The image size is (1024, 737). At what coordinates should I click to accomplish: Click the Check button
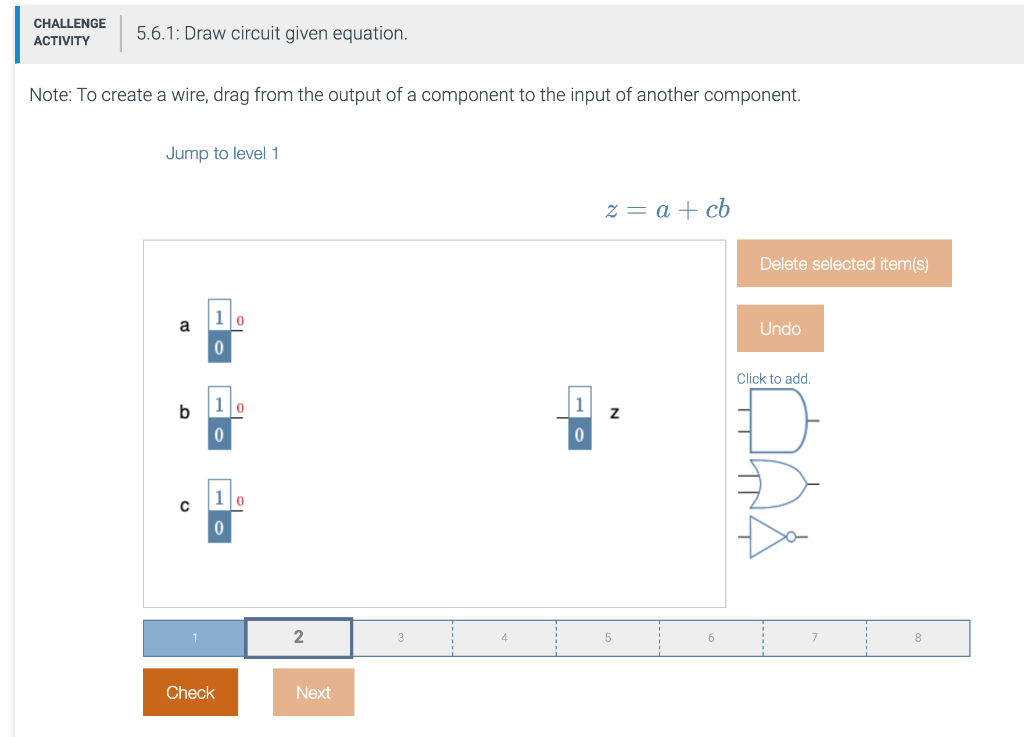click(x=190, y=692)
